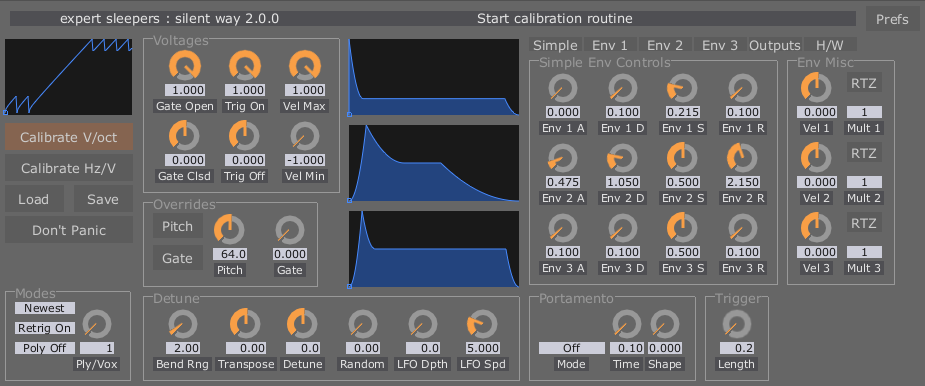Viewport: 925px width, 386px height.
Task: Click the Bend Rng knob
Action: (183, 324)
